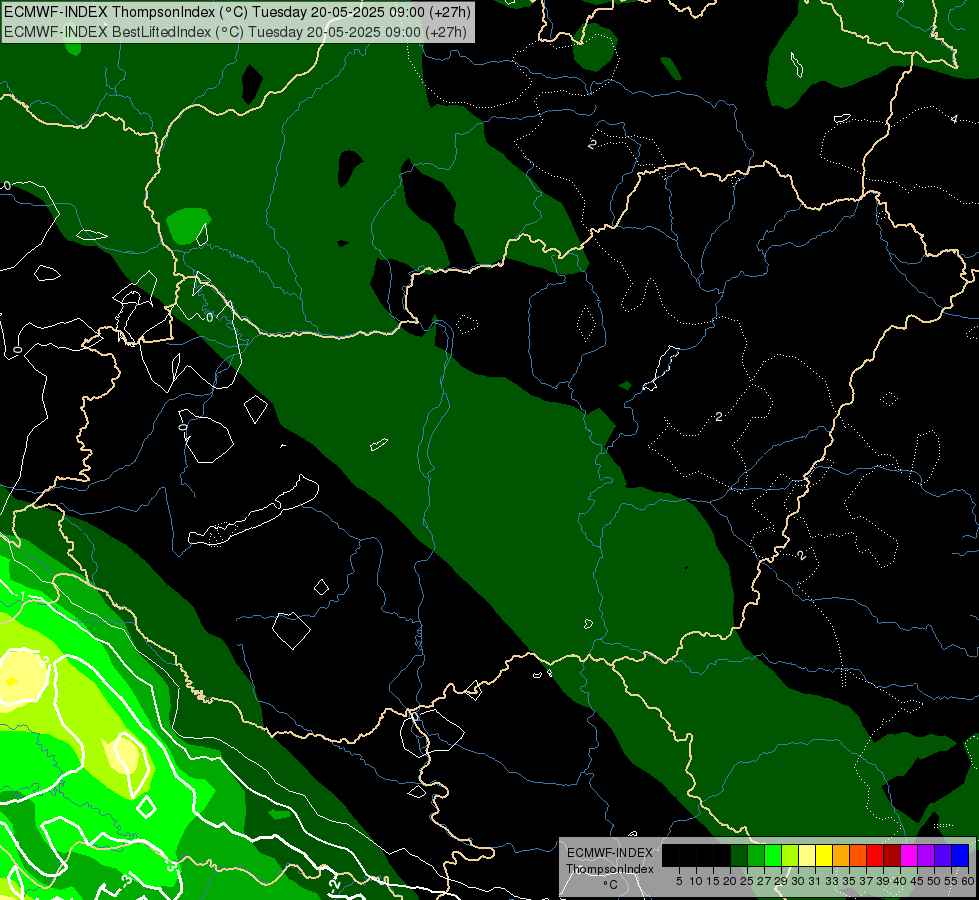Click the legend scale value '40'
Screen dimensions: 979x900
point(900,881)
